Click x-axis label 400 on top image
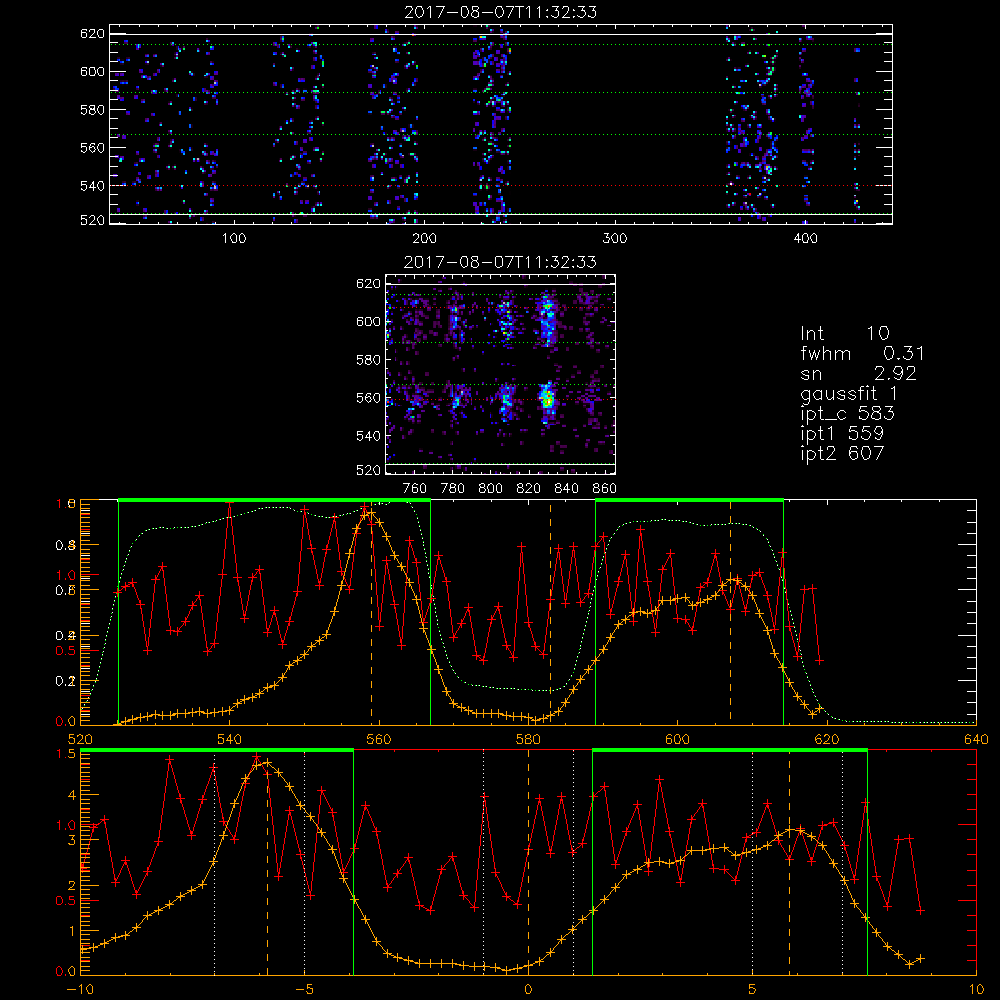The width and height of the screenshot is (1000, 1000). point(805,239)
